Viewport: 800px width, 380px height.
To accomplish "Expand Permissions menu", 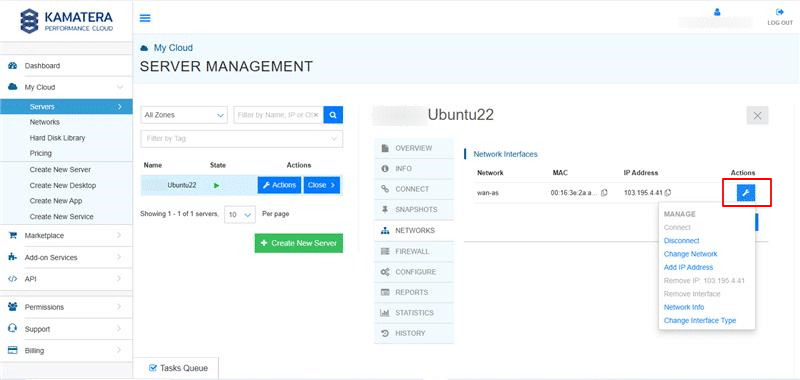I will (66, 307).
